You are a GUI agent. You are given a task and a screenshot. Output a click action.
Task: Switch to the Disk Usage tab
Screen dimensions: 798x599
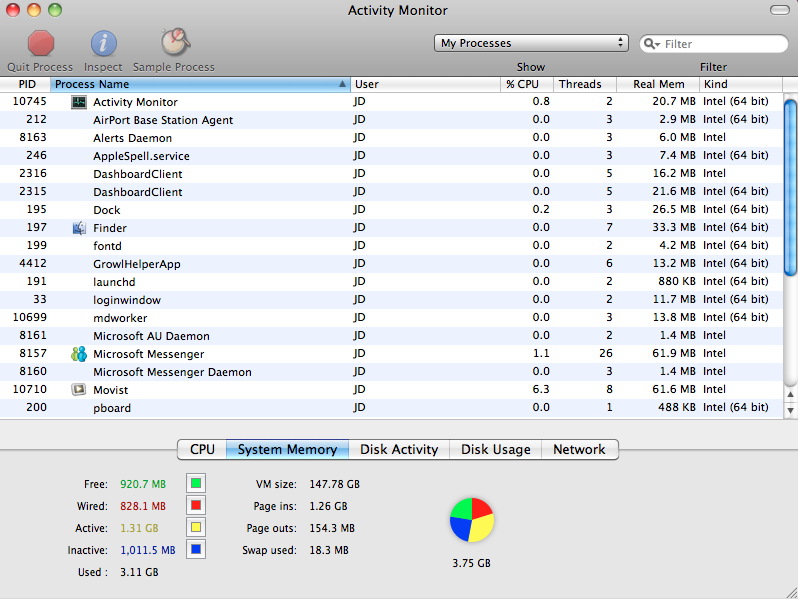click(x=496, y=449)
